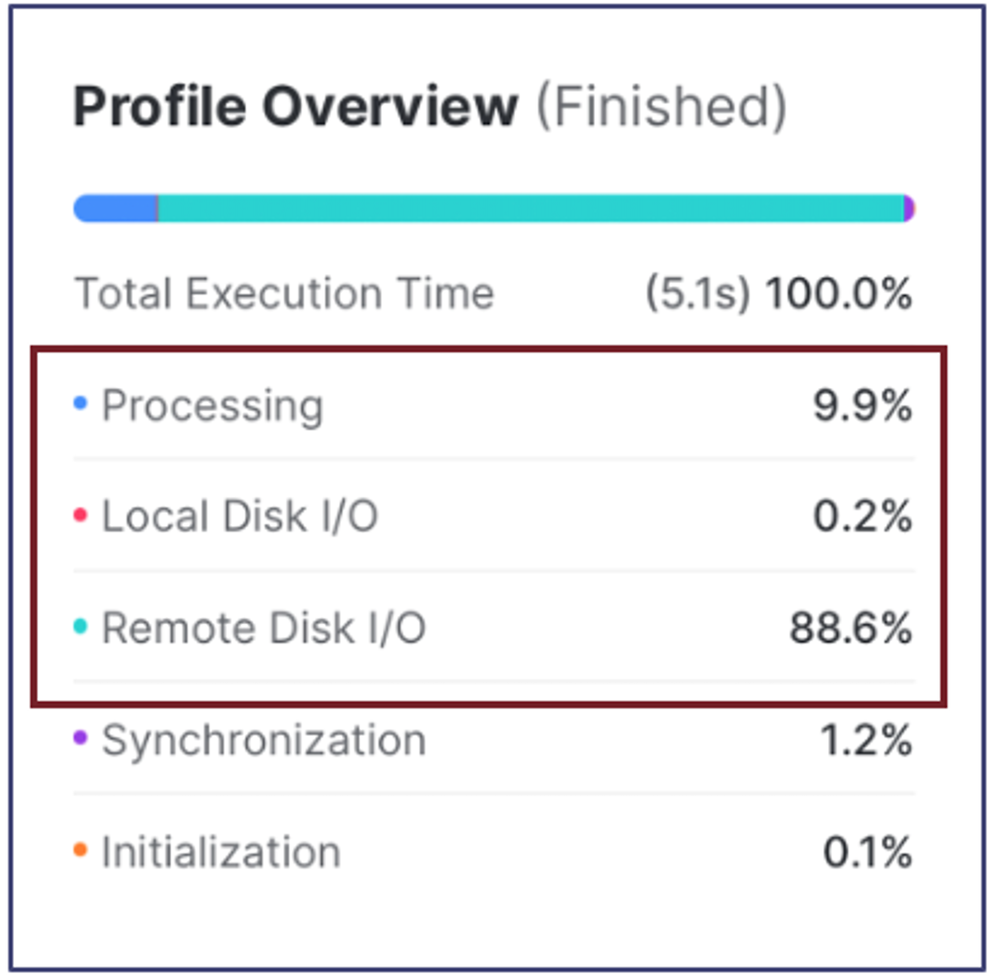The height and width of the screenshot is (979, 1000).
Task: Select the Total Execution Time label
Action: [284, 294]
